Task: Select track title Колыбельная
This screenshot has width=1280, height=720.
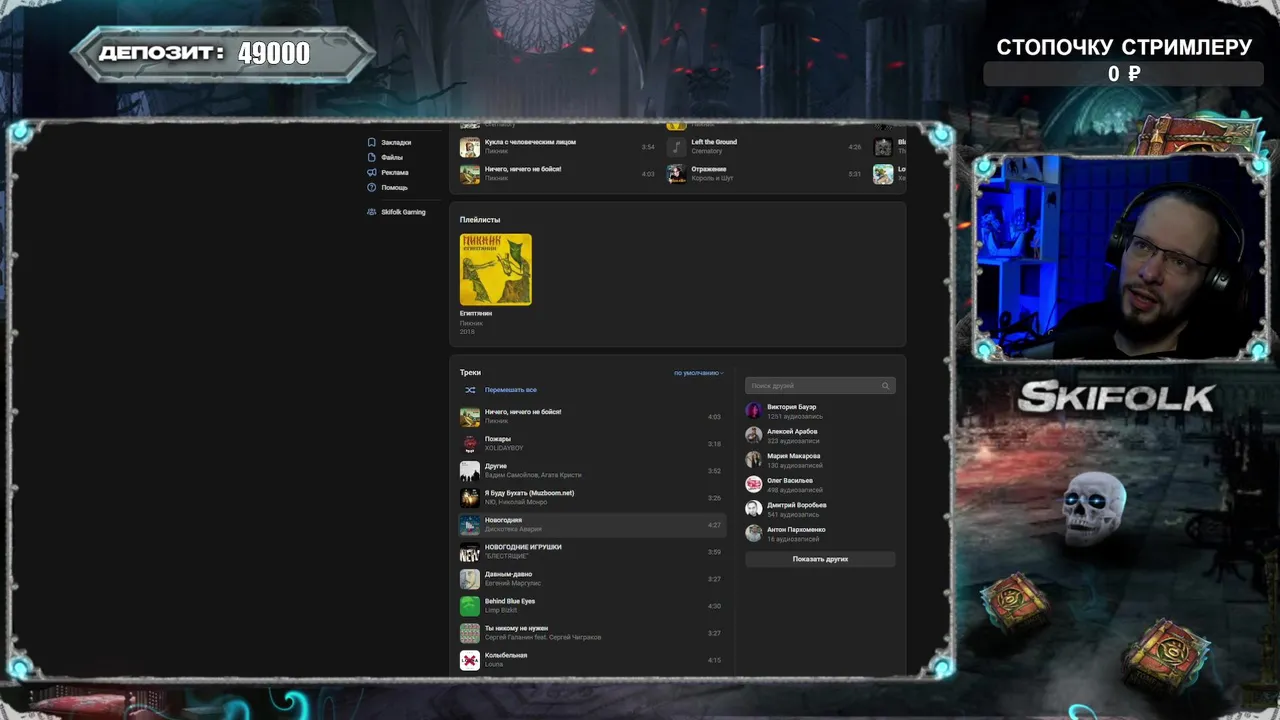Action: (506, 655)
